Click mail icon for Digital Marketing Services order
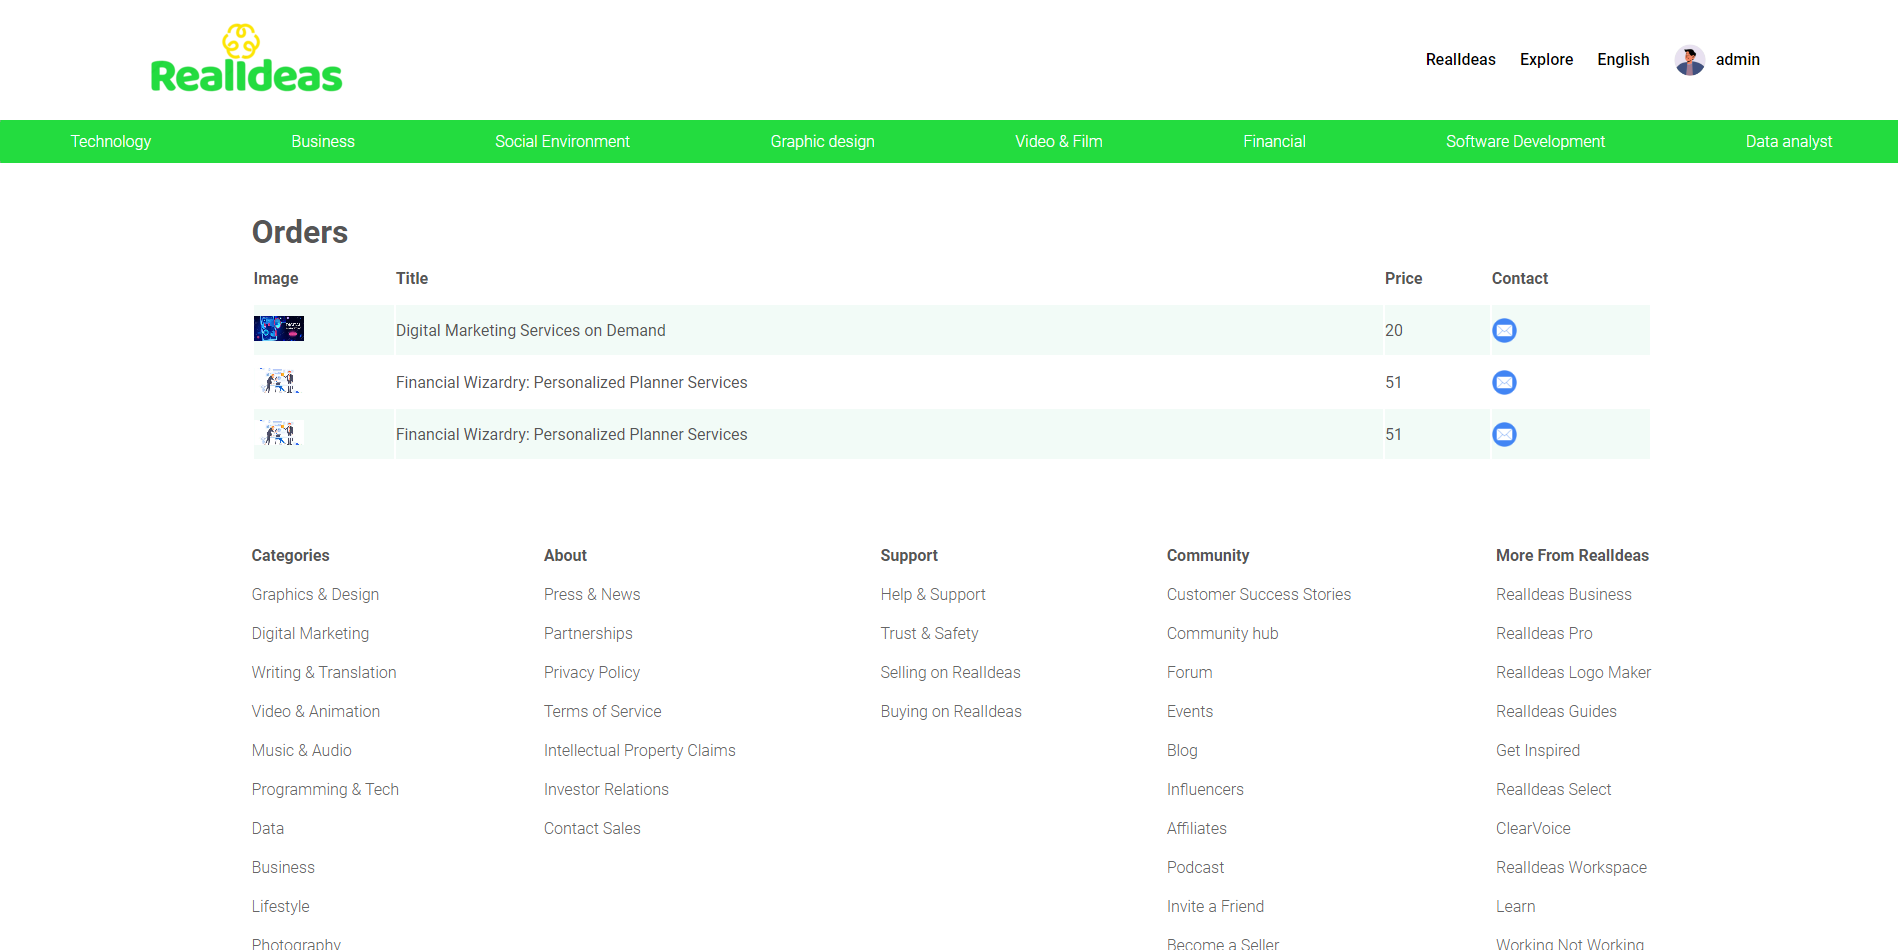 1504,330
